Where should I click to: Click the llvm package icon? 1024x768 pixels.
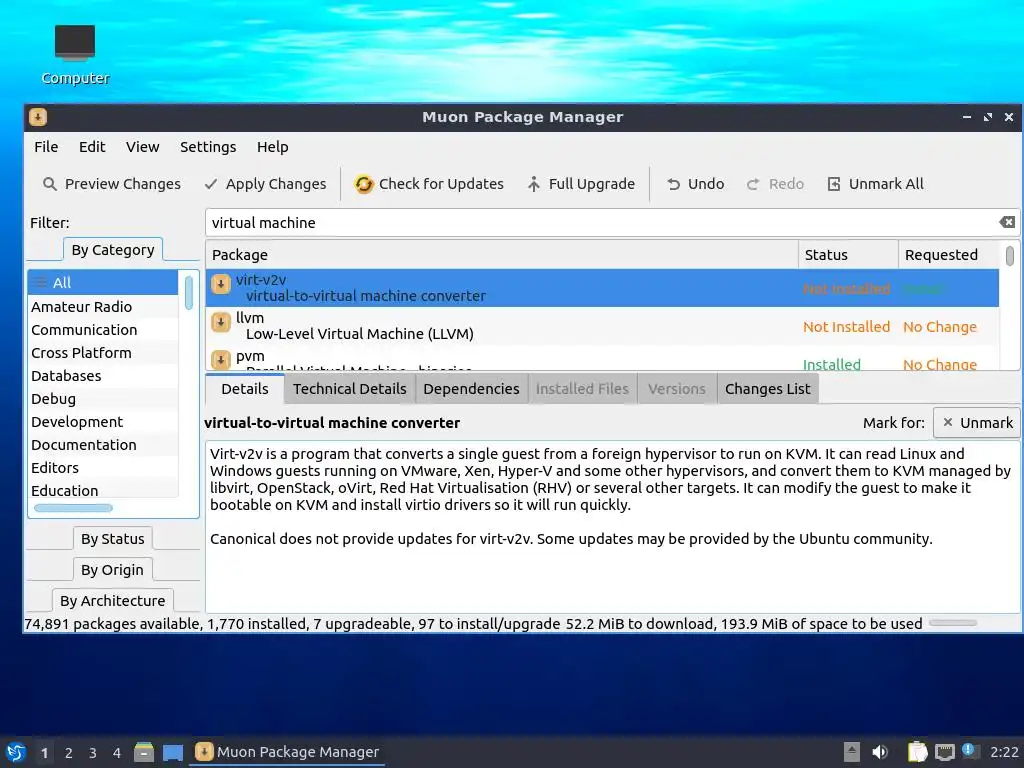point(221,322)
